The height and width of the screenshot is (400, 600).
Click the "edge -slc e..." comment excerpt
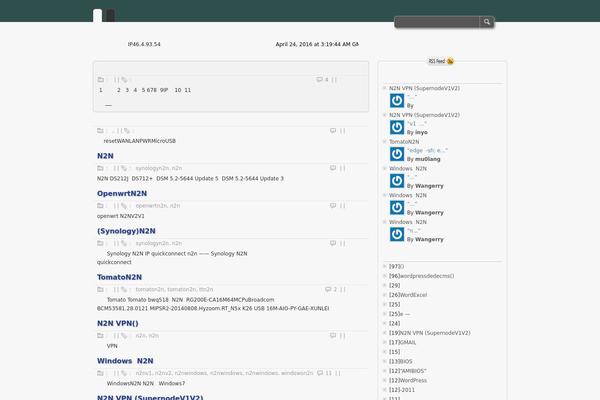click(427, 150)
